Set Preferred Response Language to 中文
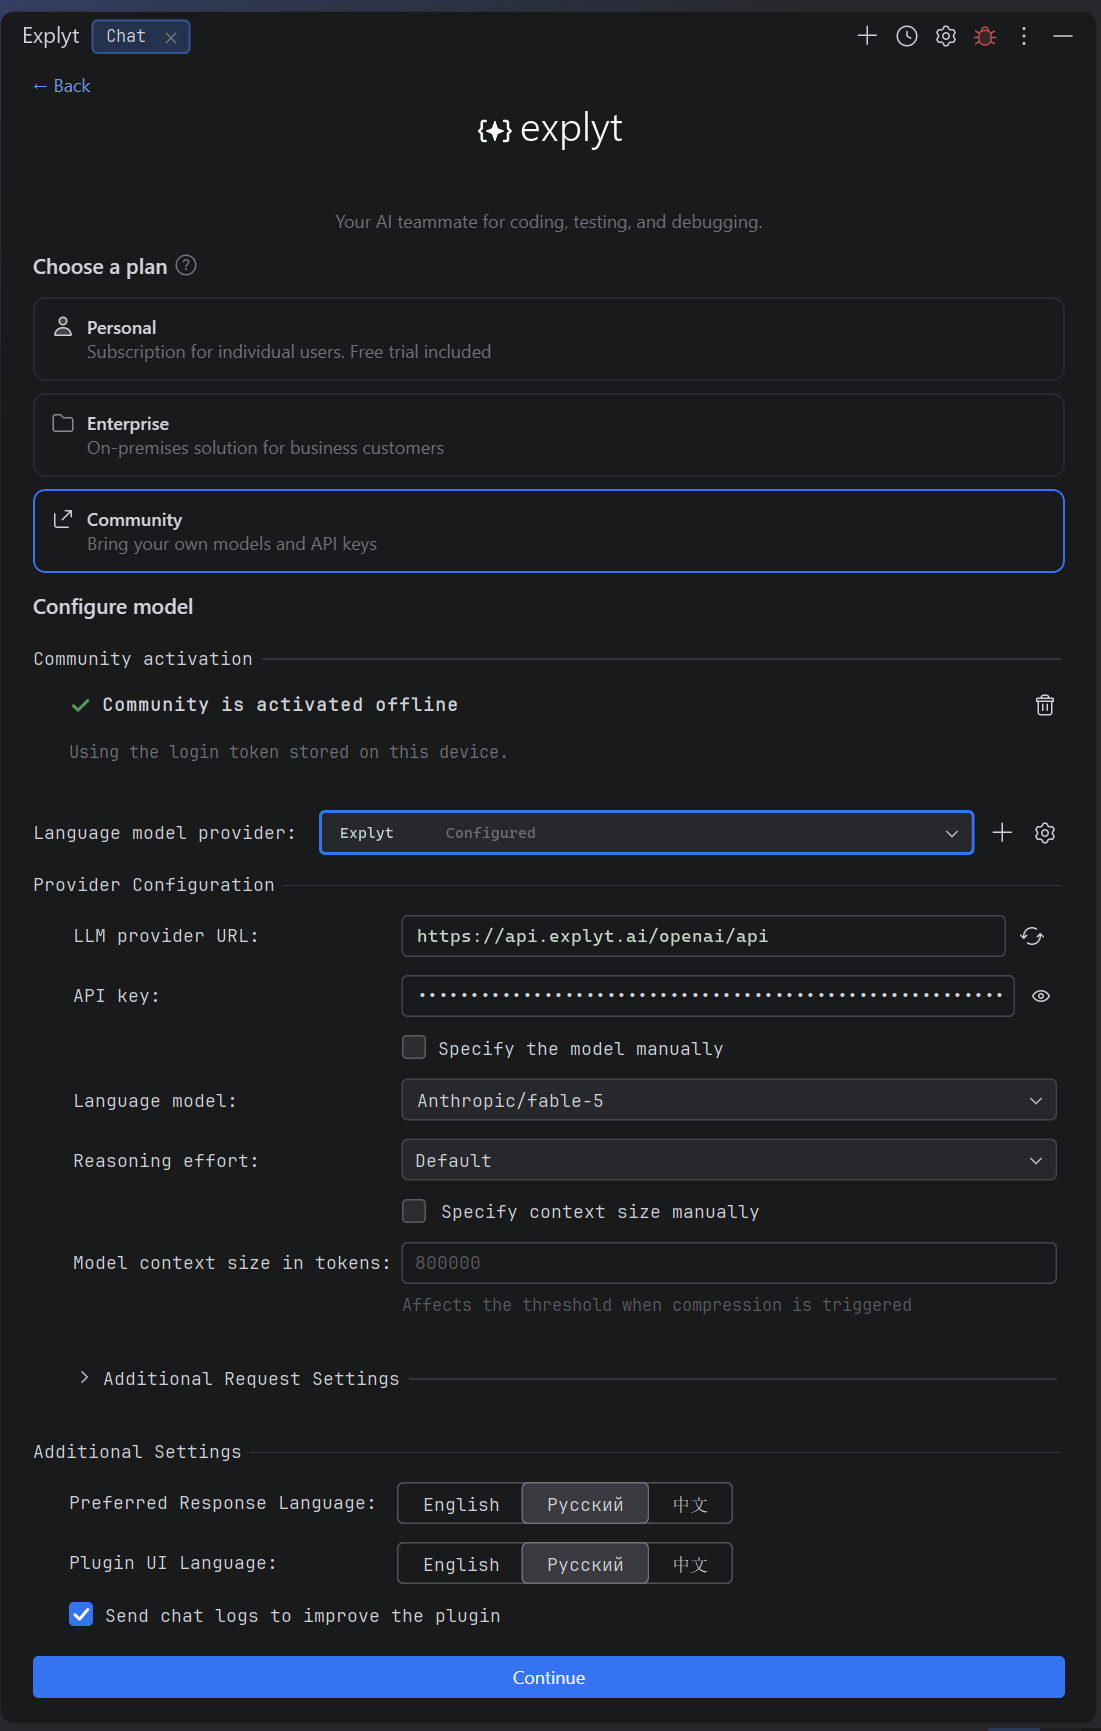 coord(690,1504)
